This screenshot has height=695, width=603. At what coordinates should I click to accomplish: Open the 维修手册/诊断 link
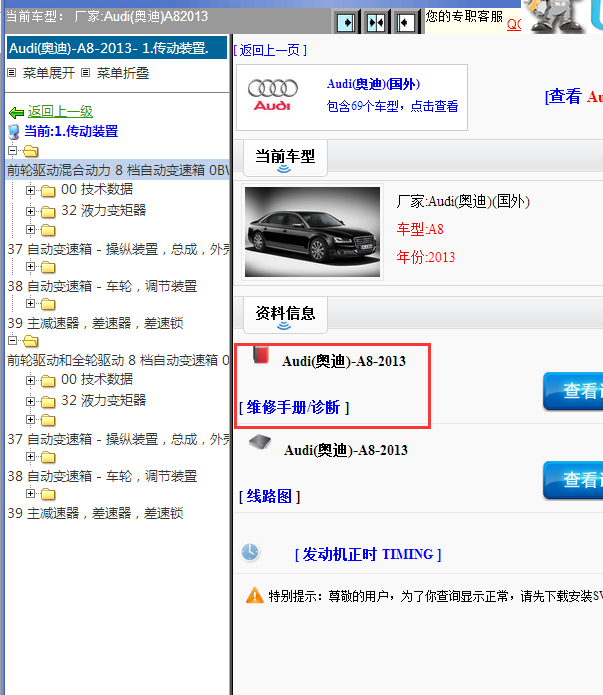294,407
